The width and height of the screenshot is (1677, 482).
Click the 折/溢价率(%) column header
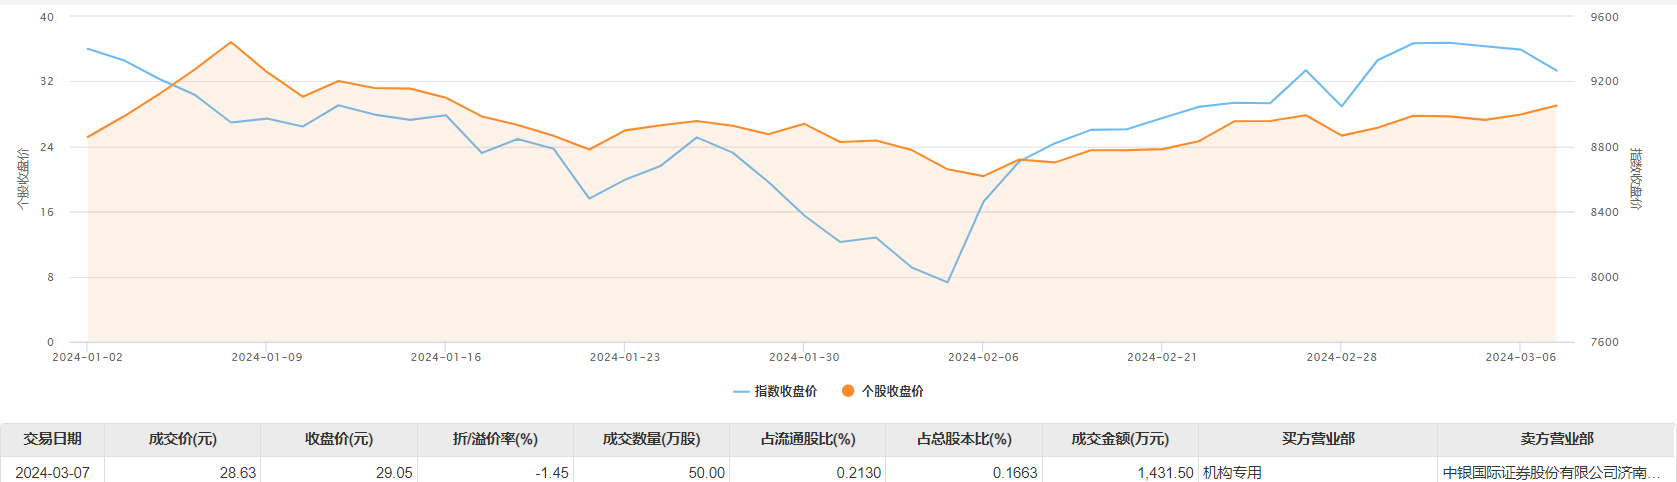[x=495, y=439]
